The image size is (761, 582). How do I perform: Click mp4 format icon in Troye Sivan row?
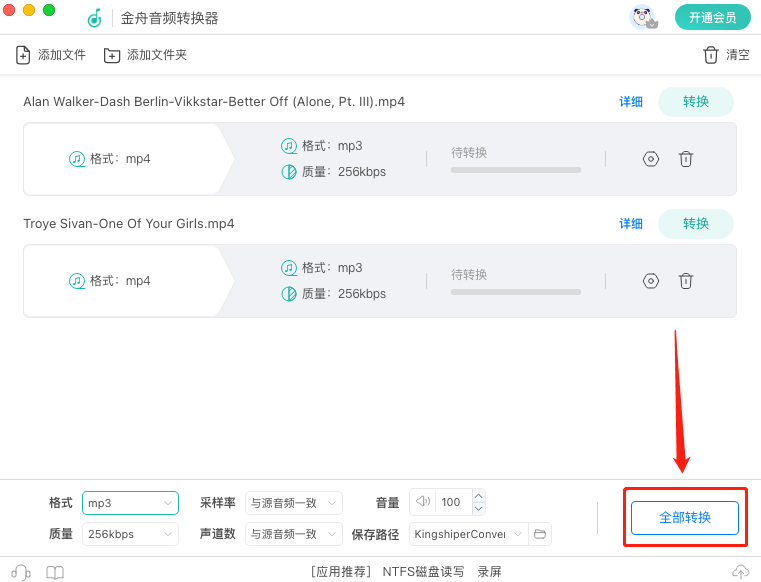(x=77, y=281)
